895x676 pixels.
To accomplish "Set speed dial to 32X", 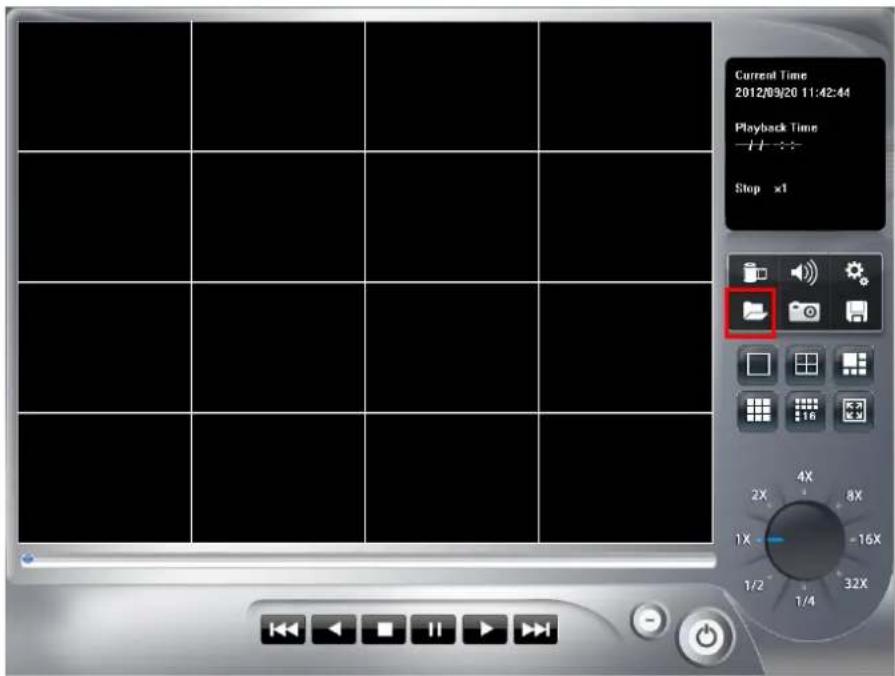I will (x=856, y=584).
